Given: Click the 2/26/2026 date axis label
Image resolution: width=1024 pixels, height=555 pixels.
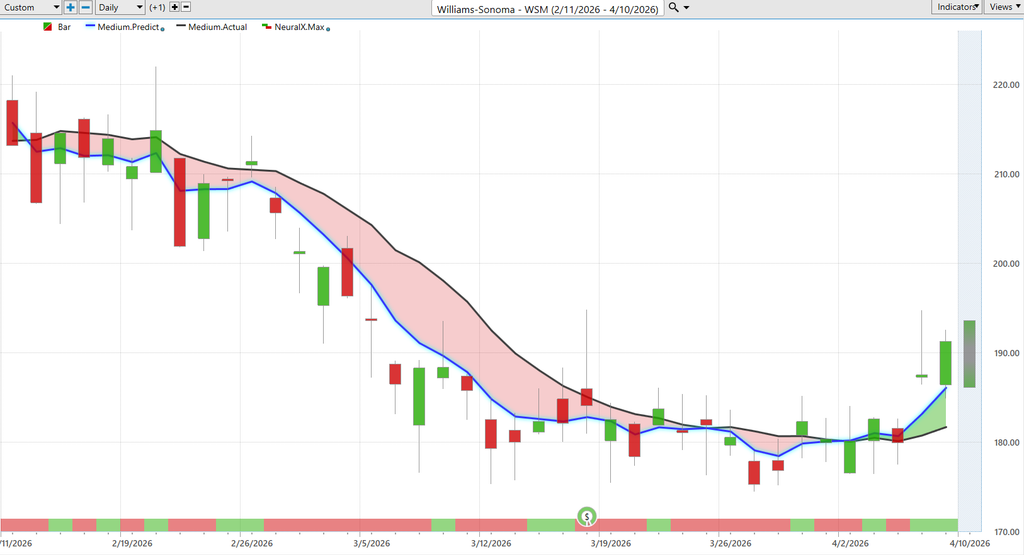Looking at the screenshot, I should click(x=252, y=543).
